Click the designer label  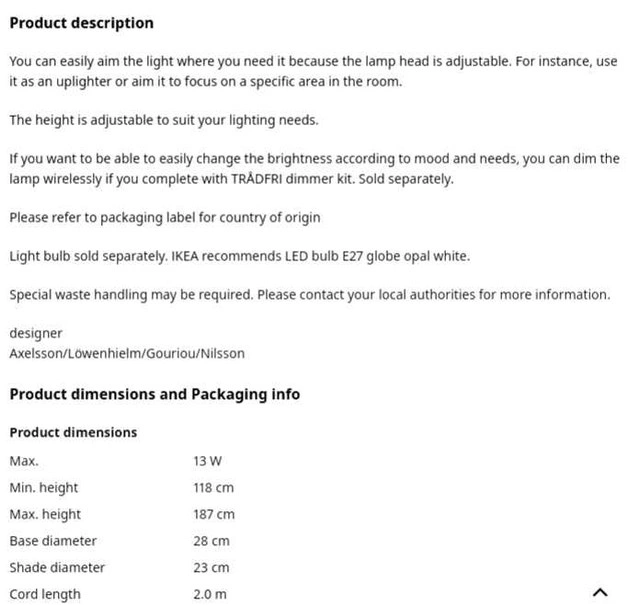click(x=36, y=333)
